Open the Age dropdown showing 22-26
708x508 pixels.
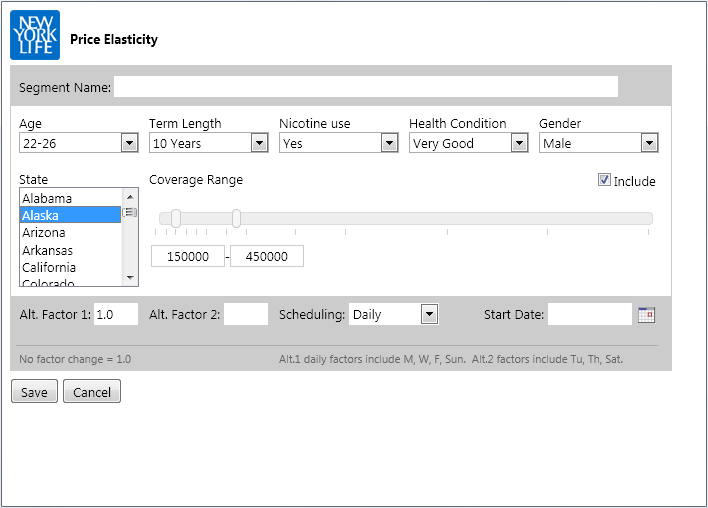click(79, 143)
